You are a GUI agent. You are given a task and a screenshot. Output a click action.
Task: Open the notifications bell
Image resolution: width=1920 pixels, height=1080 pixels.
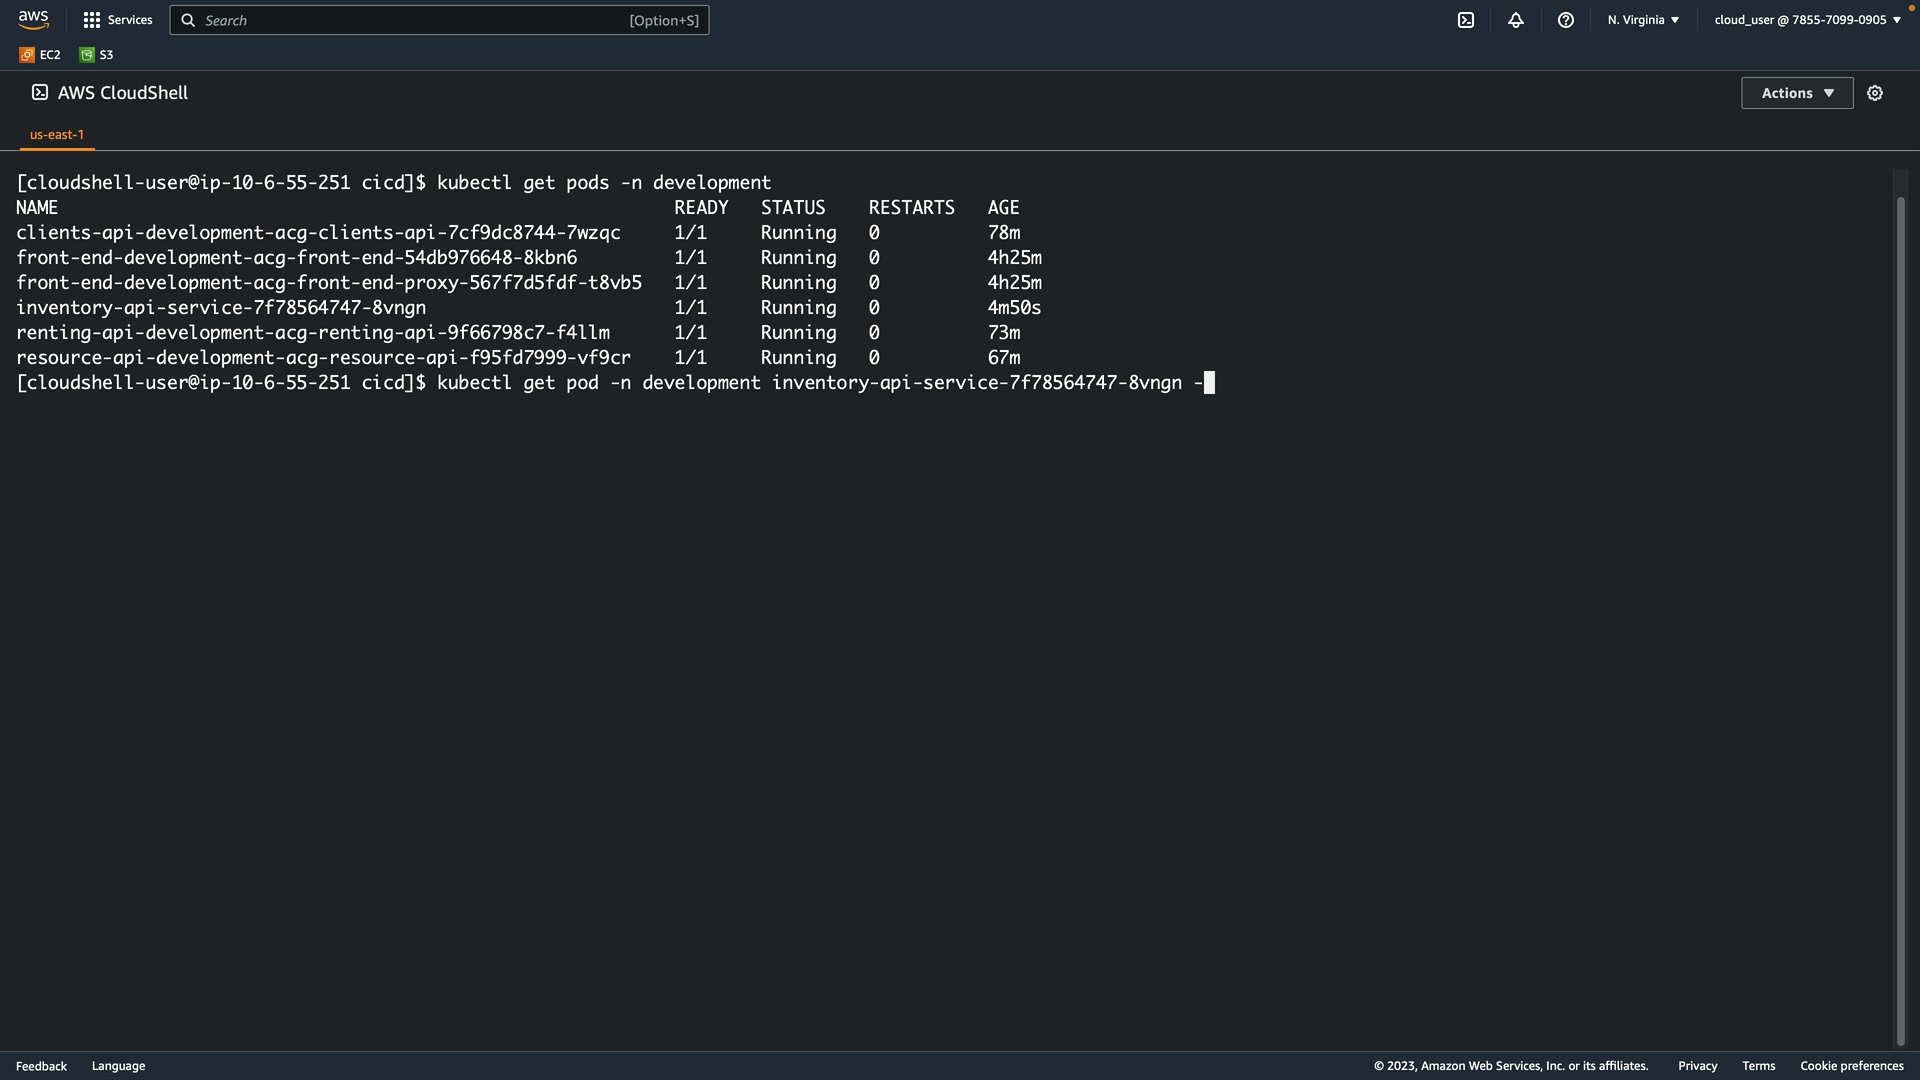(x=1515, y=20)
